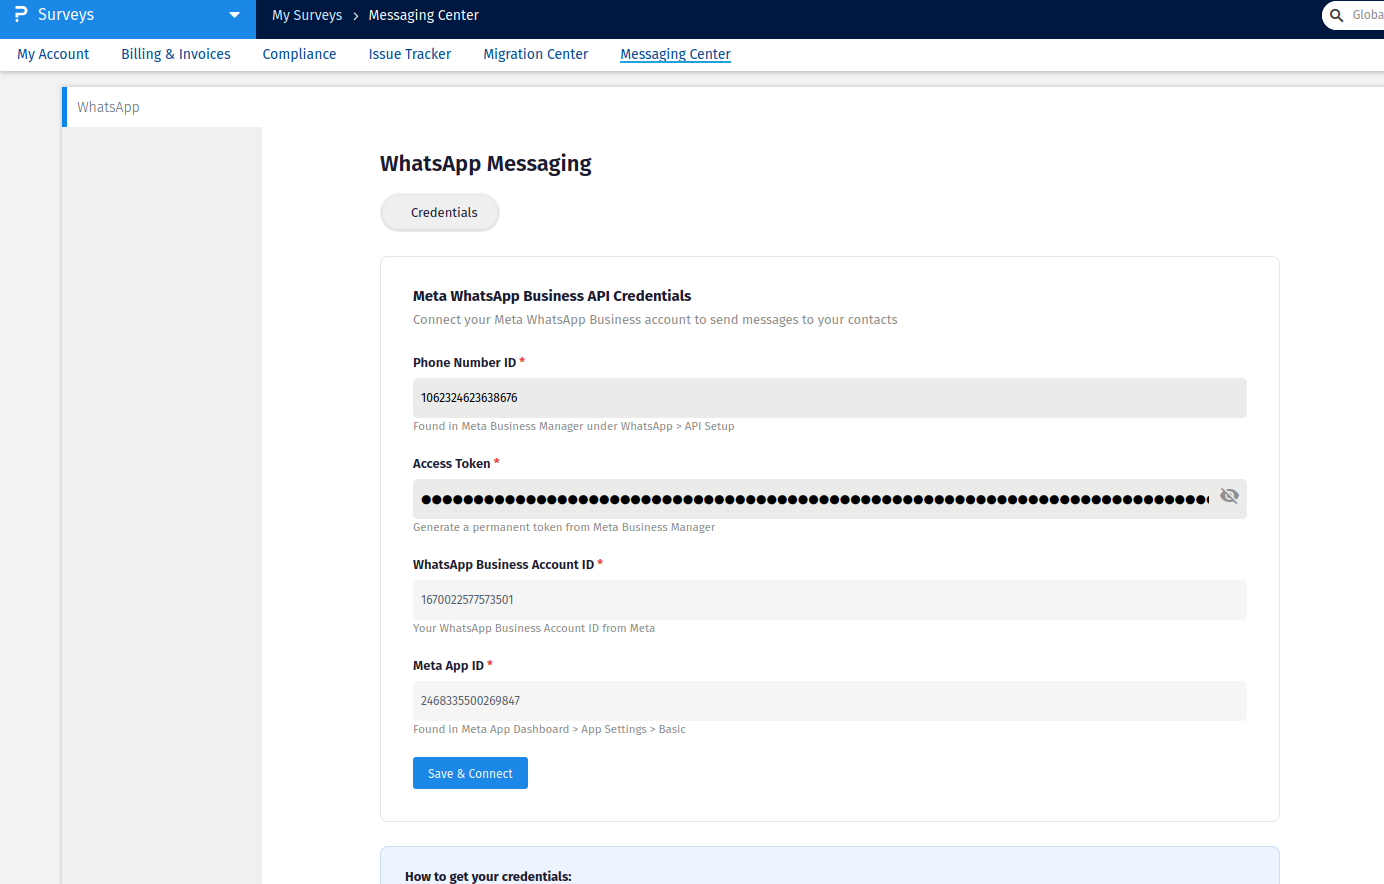Open the My Account tab

coord(53,54)
